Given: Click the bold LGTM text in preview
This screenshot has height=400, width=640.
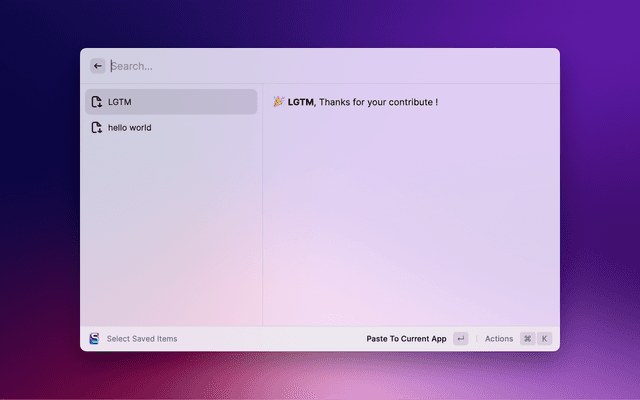Looking at the screenshot, I should 300,102.
